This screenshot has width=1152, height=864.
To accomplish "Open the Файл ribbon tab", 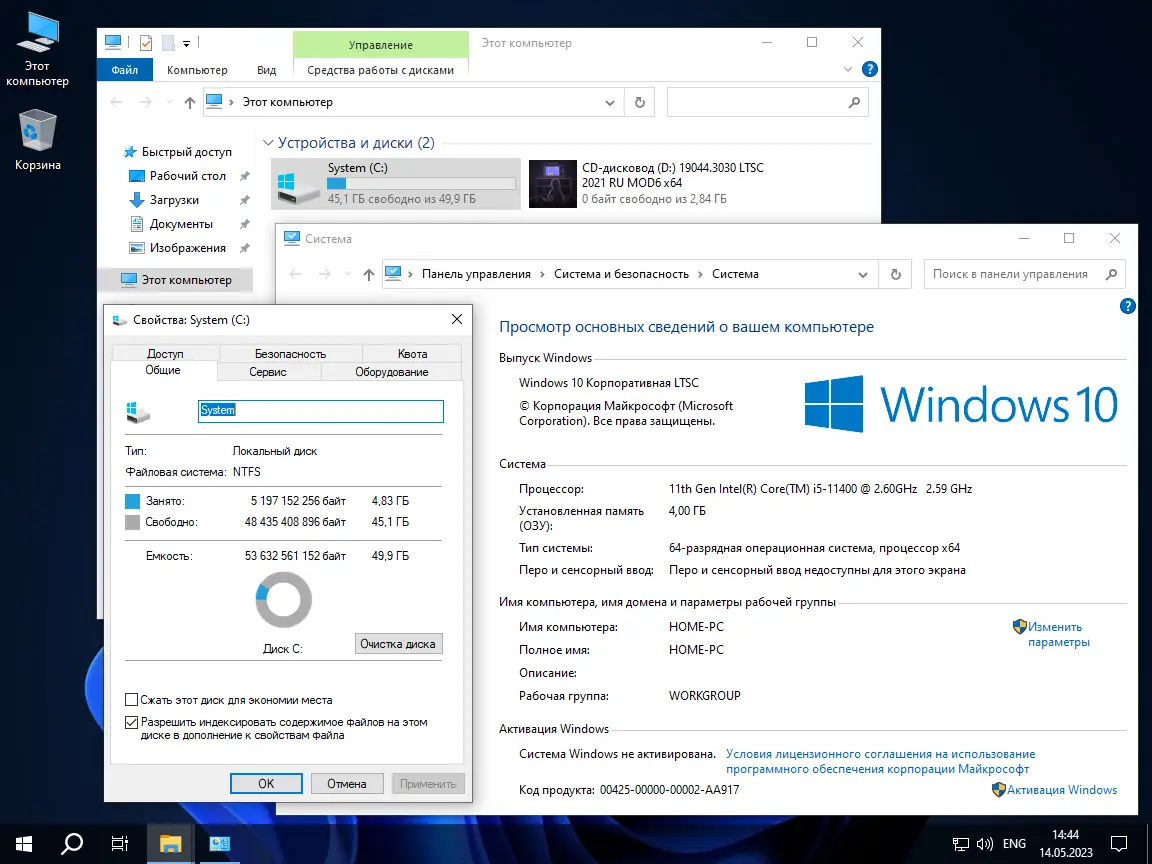I will (x=125, y=70).
